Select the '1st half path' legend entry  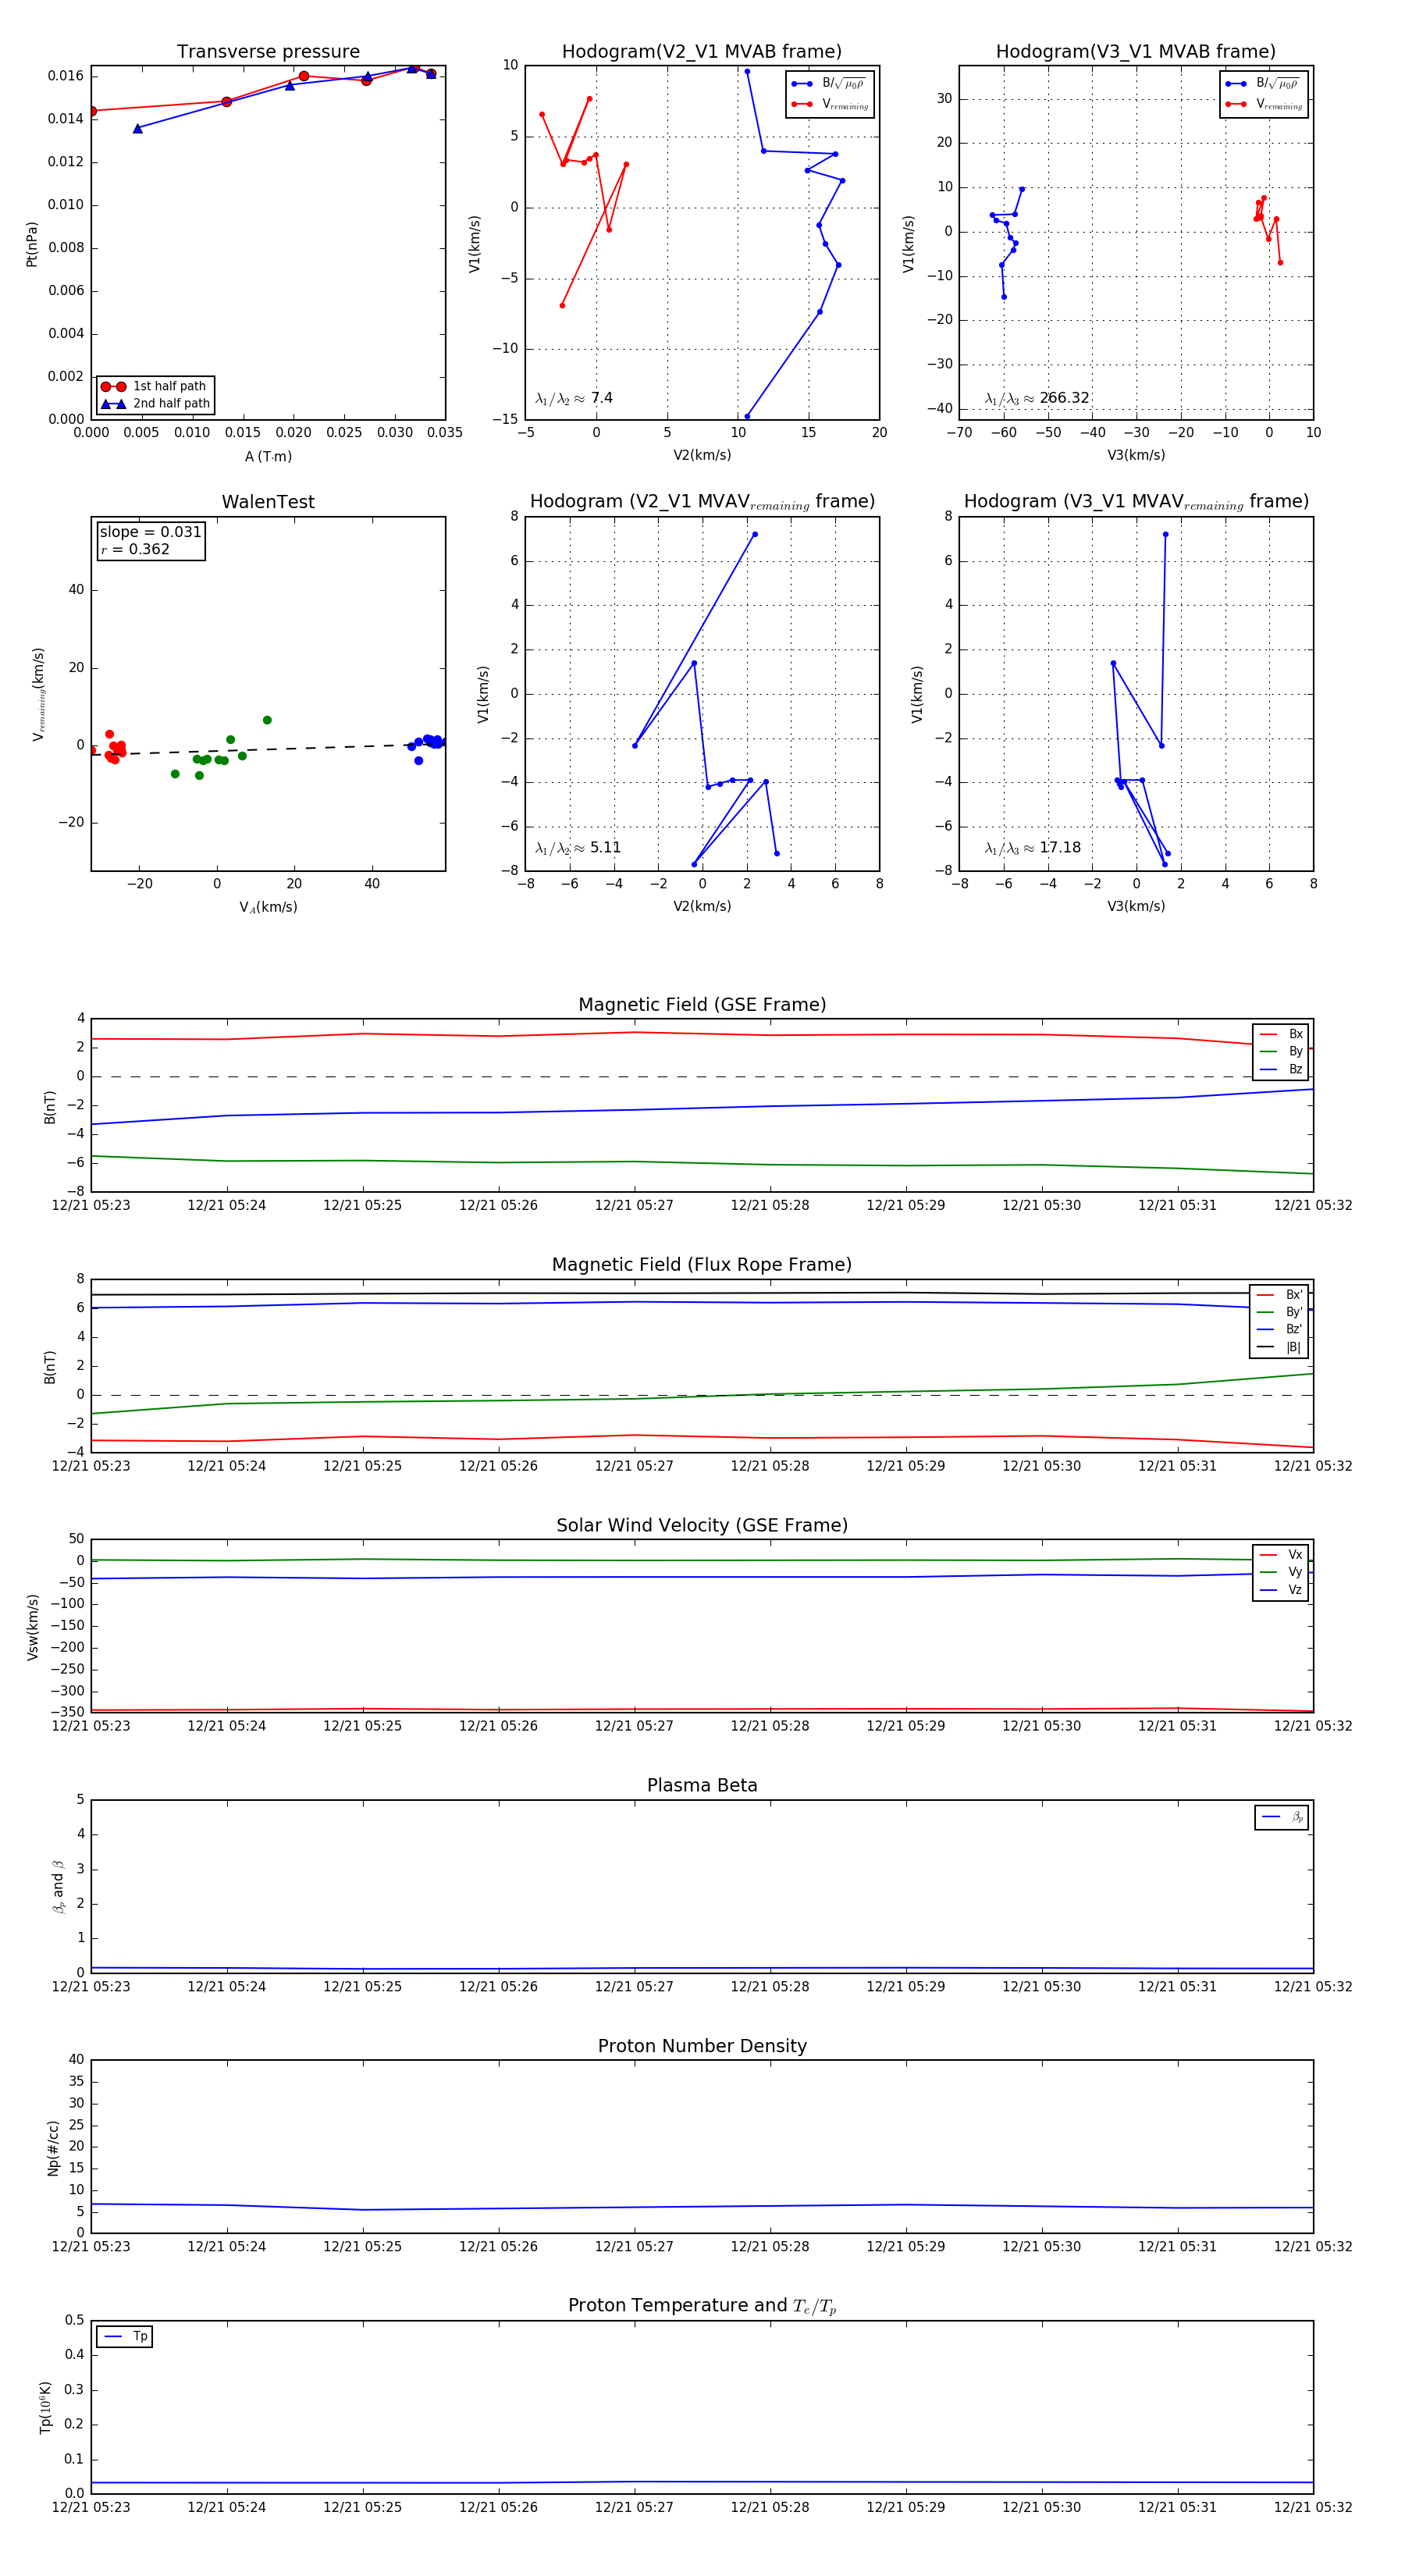pyautogui.click(x=155, y=386)
